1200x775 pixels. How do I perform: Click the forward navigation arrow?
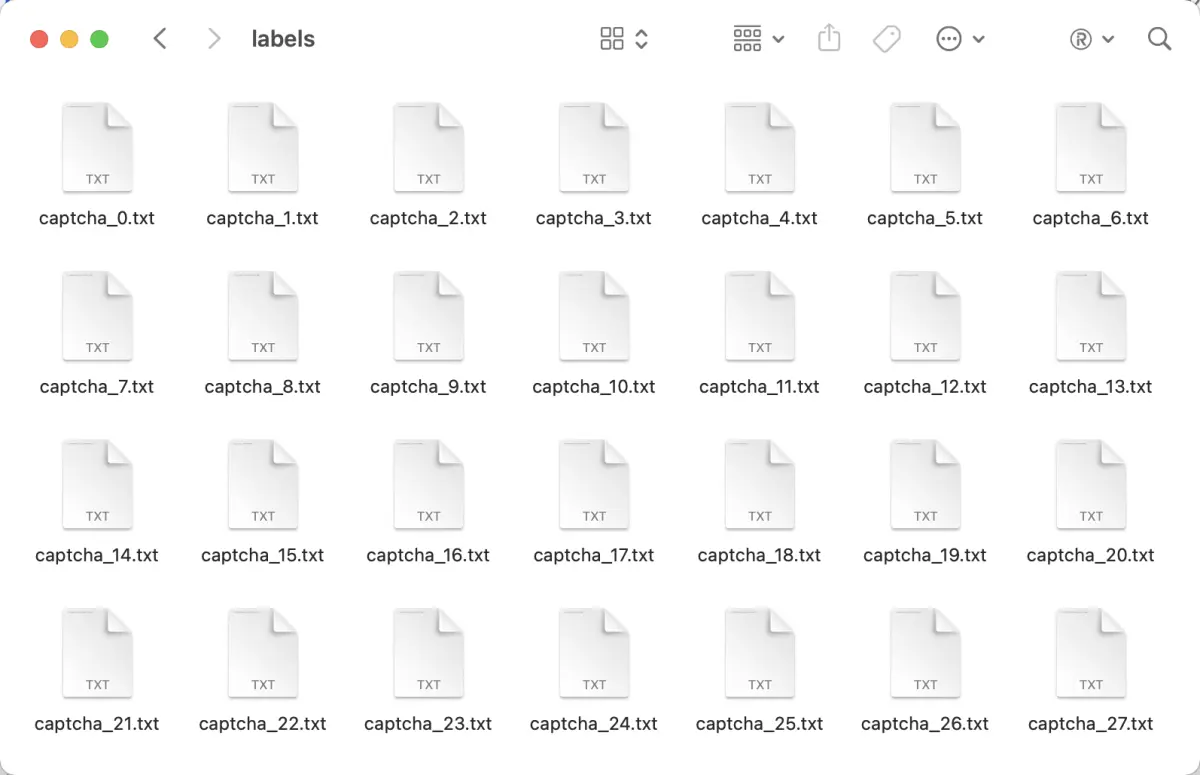point(213,39)
